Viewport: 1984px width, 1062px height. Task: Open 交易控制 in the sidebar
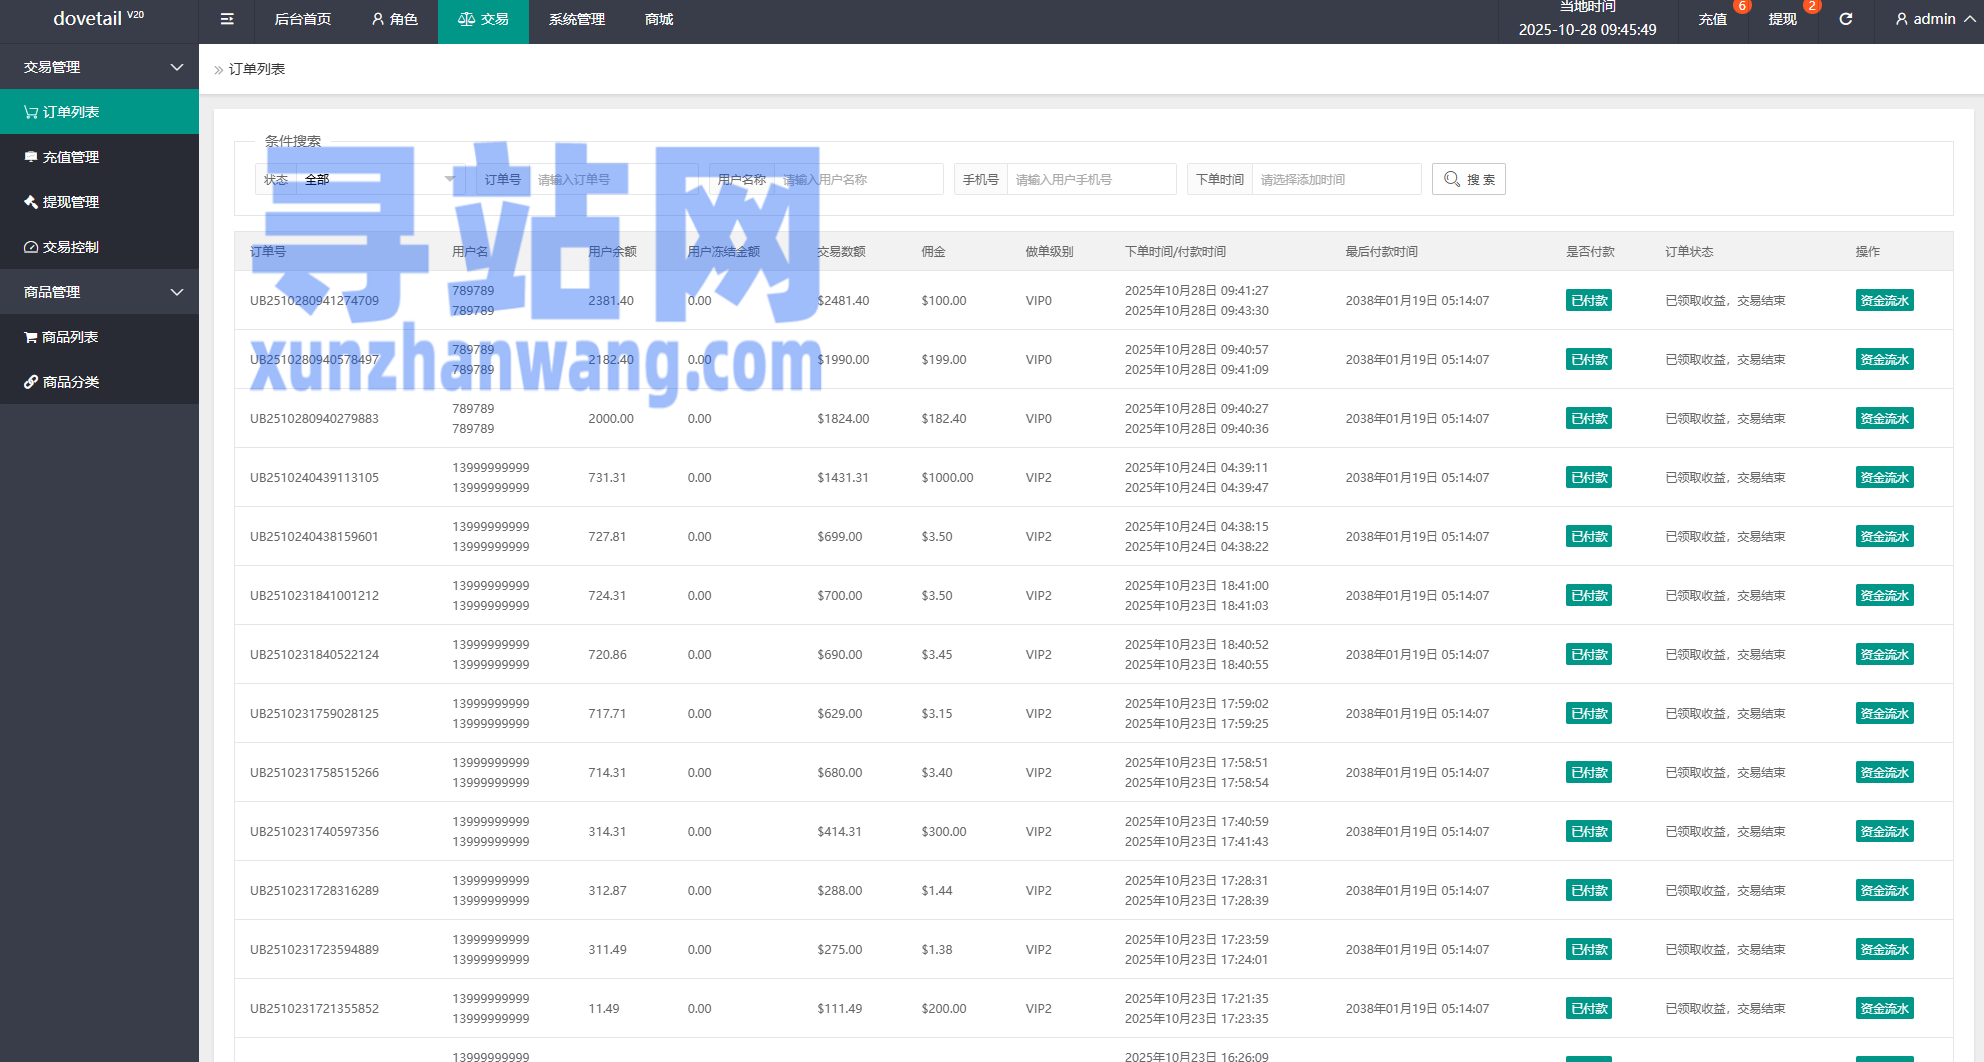[70, 247]
